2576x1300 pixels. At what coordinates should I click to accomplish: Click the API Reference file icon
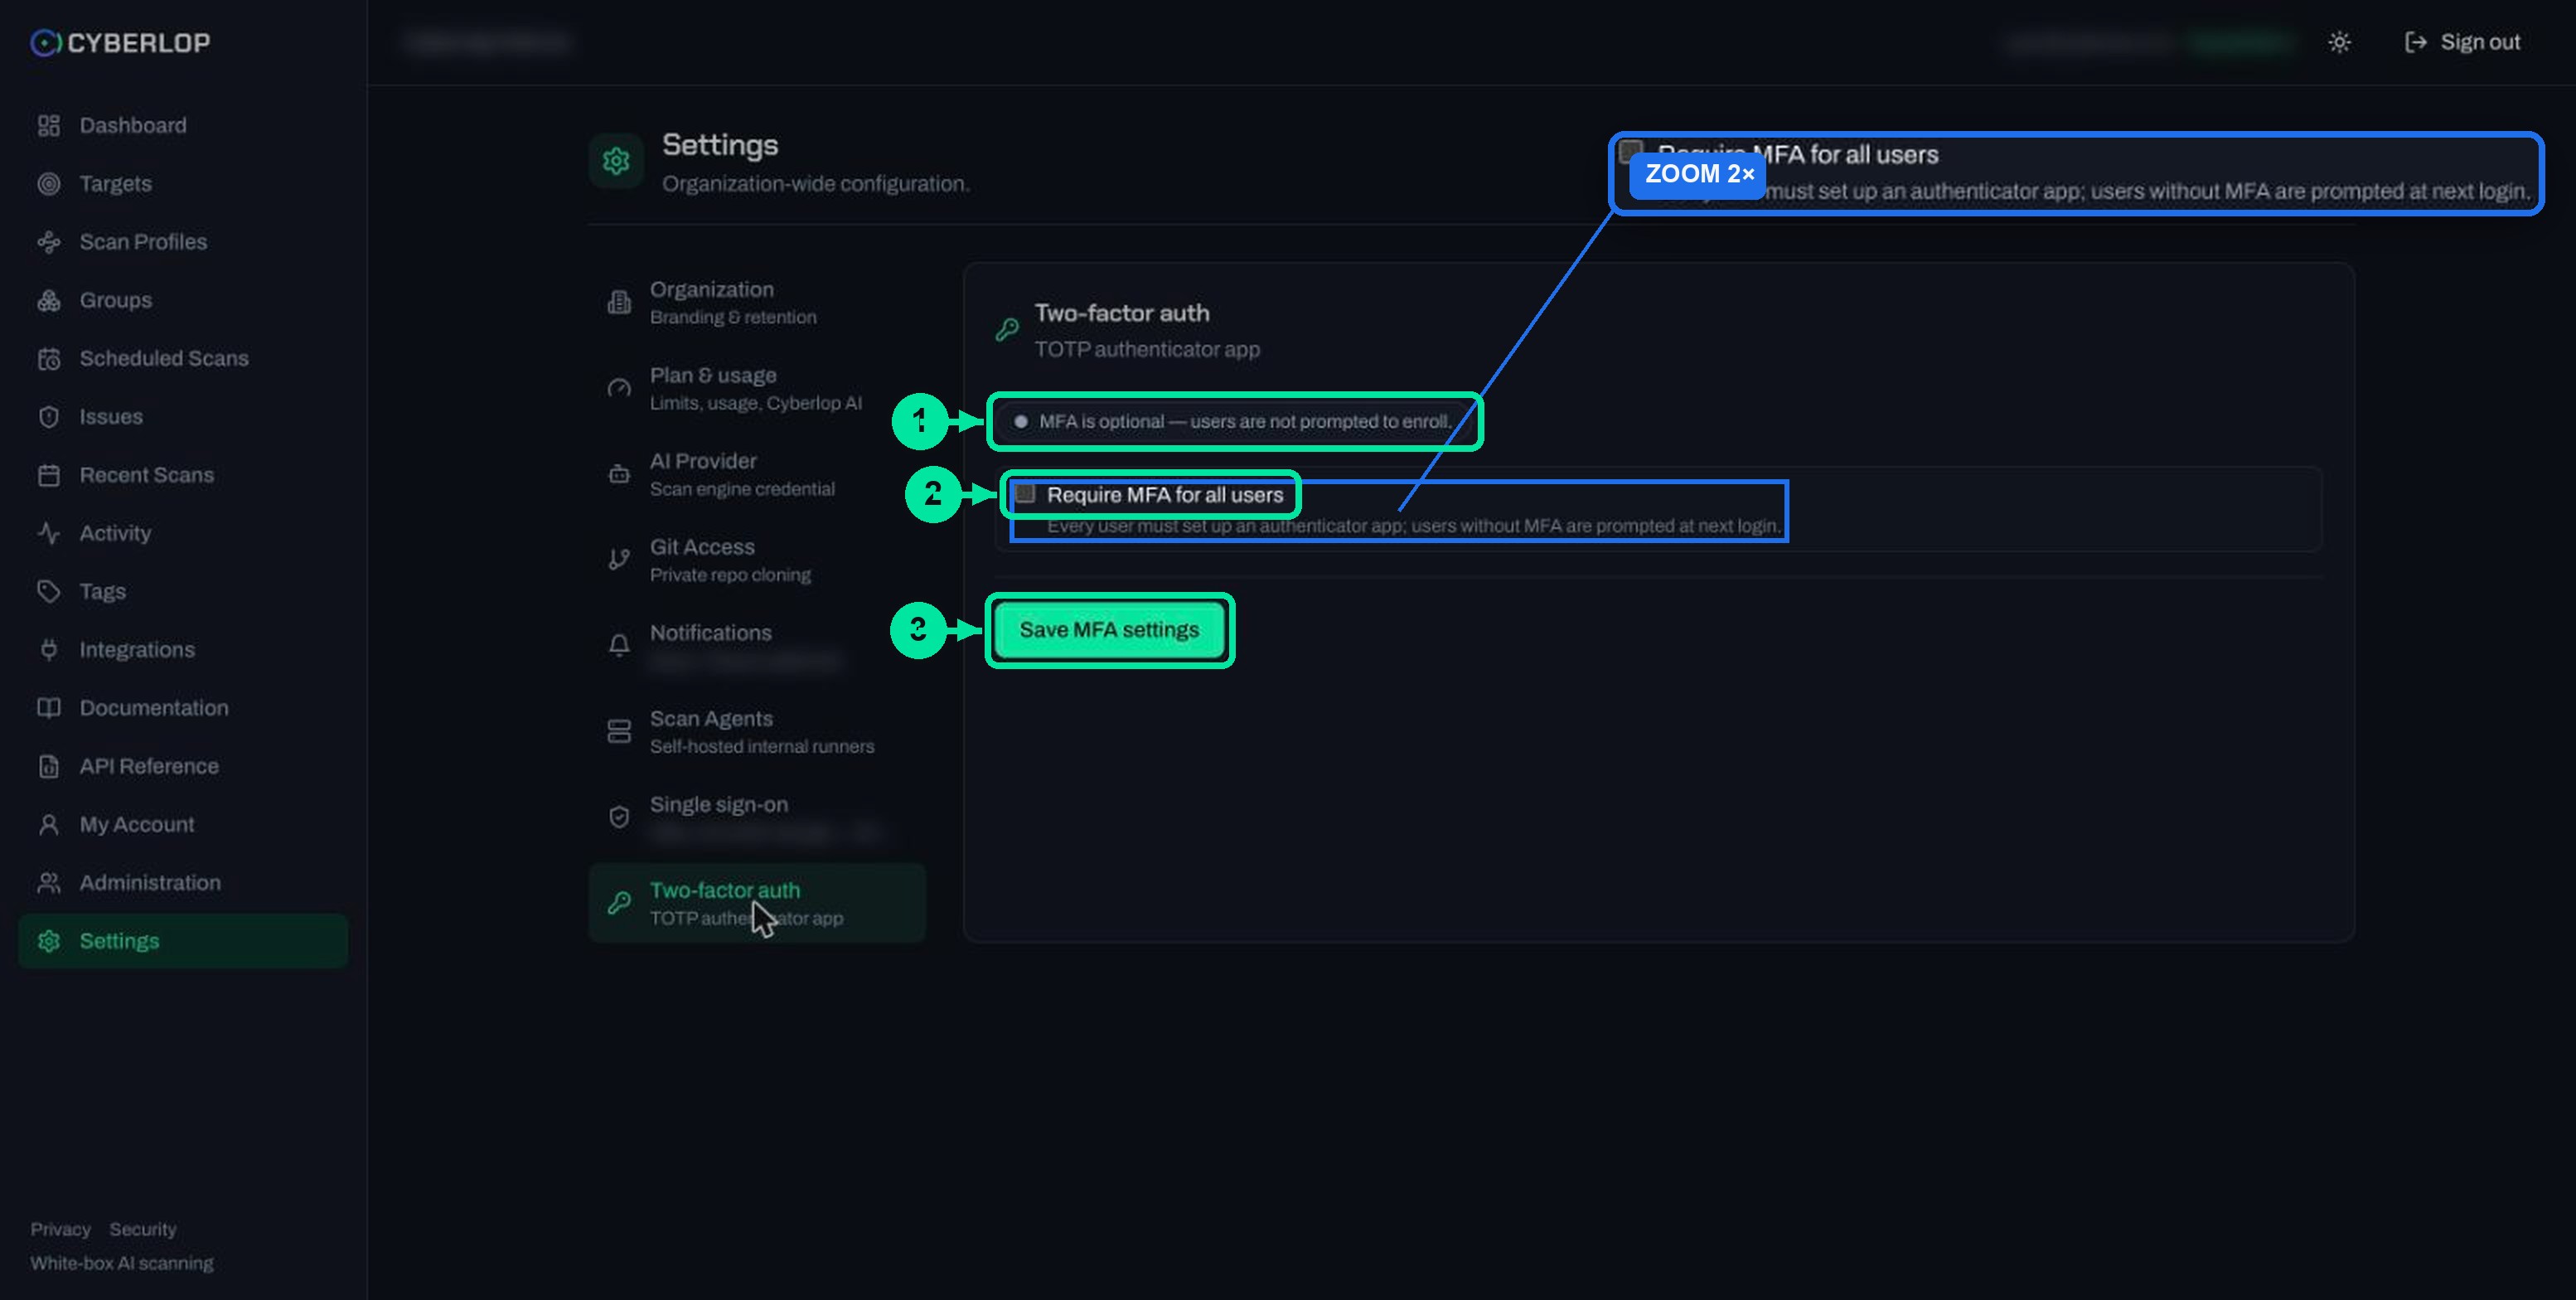point(48,766)
